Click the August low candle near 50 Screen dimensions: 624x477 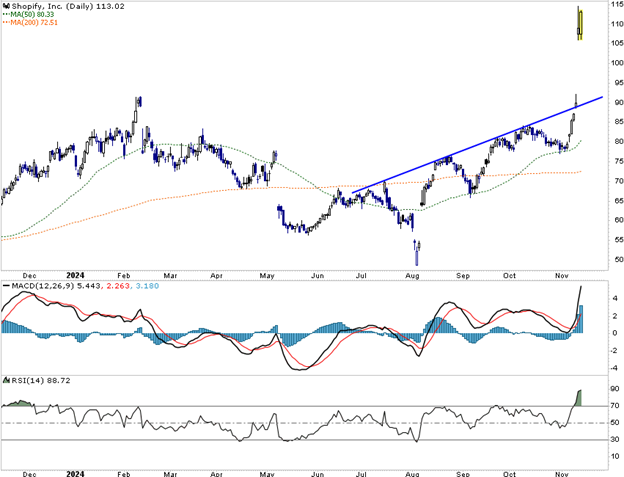(415, 255)
